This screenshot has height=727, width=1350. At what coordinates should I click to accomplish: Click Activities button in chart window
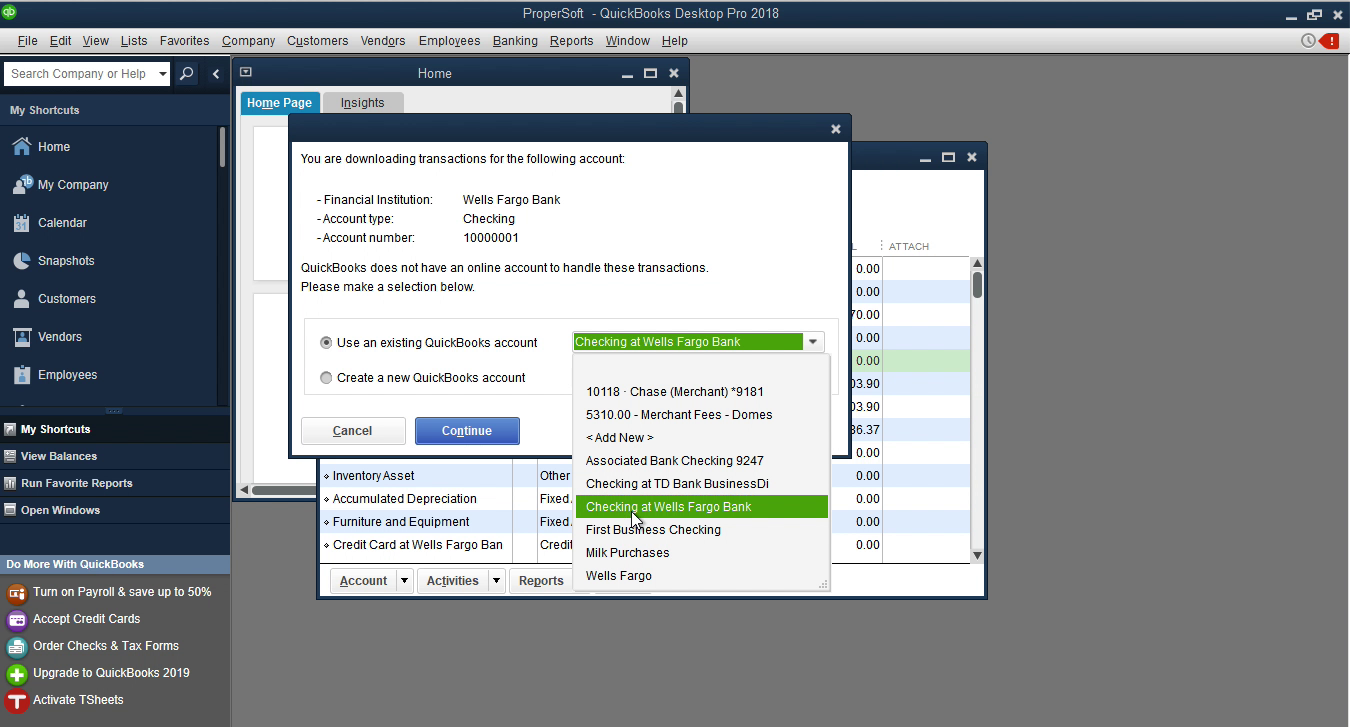[x=453, y=581]
